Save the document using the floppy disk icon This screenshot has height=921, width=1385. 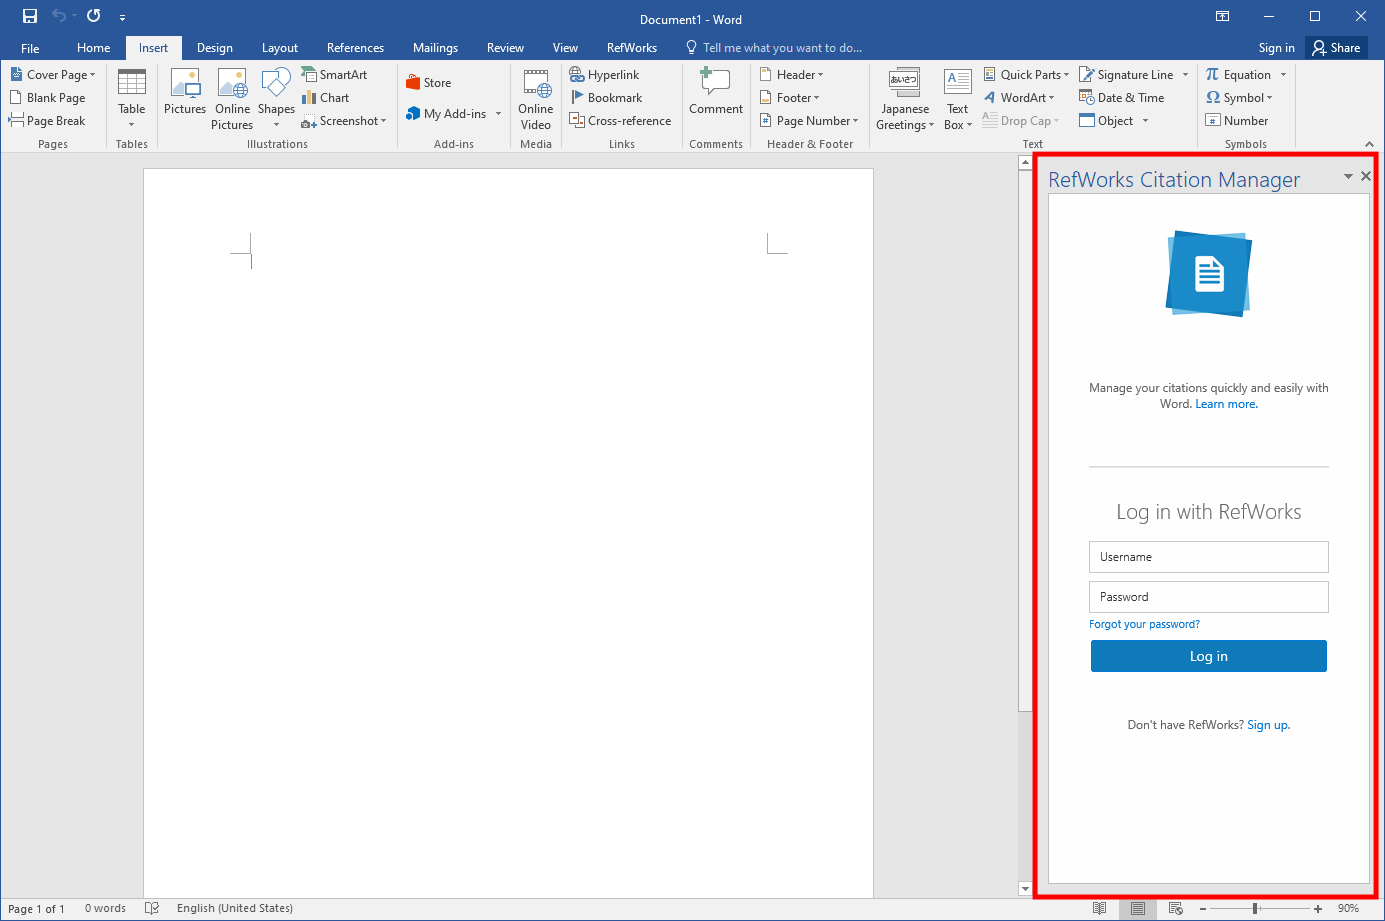coord(30,16)
